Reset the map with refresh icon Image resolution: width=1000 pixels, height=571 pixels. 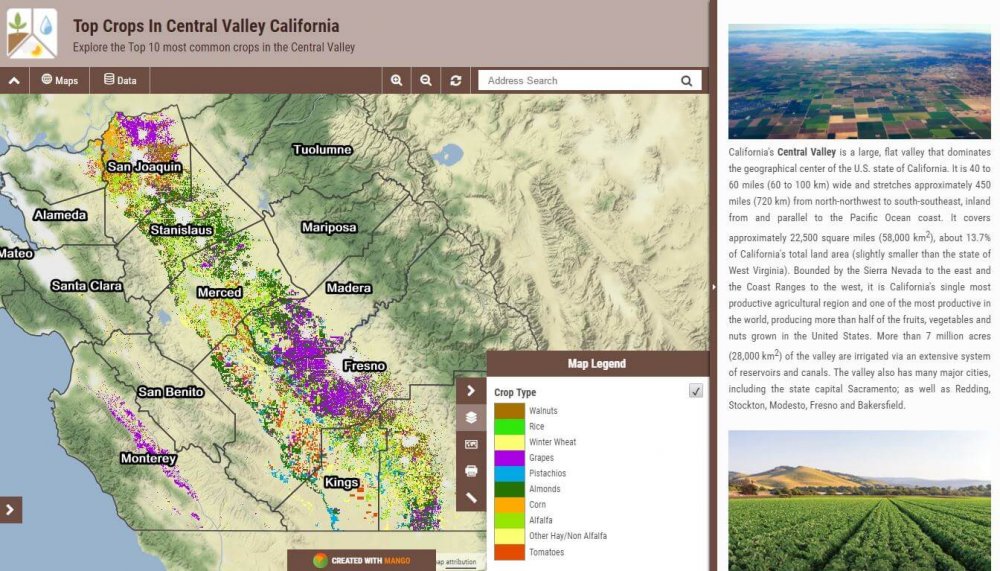point(455,80)
